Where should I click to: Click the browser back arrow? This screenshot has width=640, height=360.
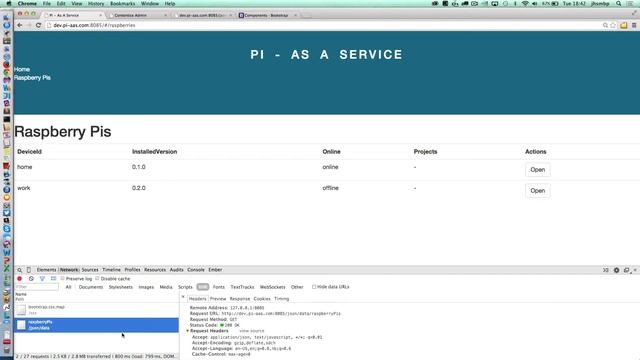coord(20,25)
